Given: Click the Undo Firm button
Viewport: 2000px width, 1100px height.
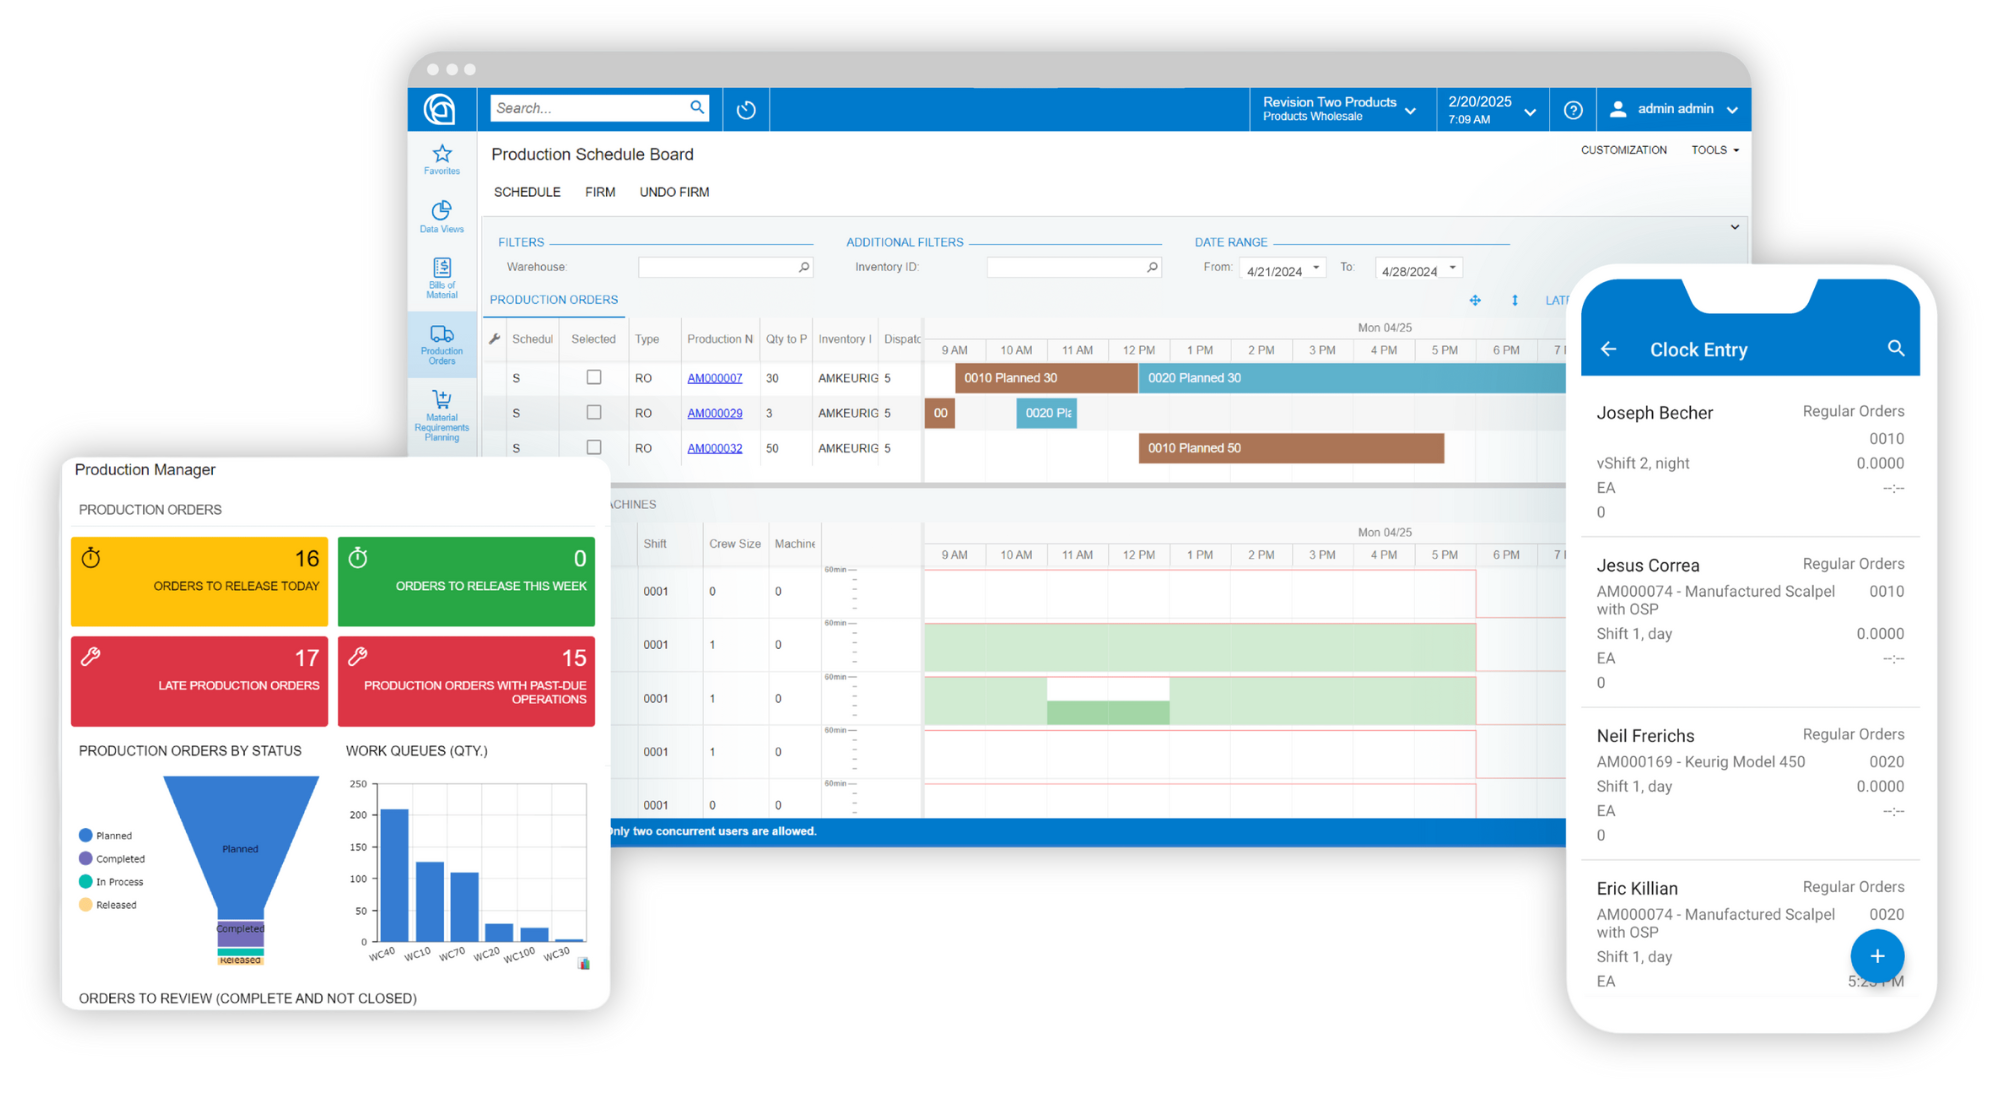Looking at the screenshot, I should pos(674,192).
